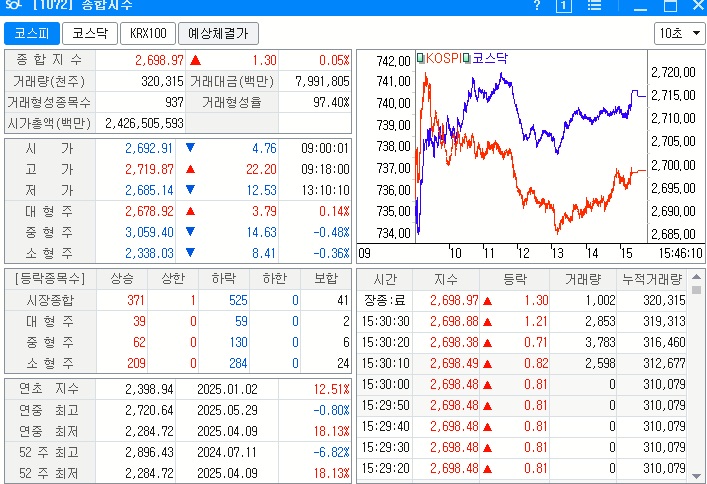Click the 누적거래량 column header

[652, 279]
